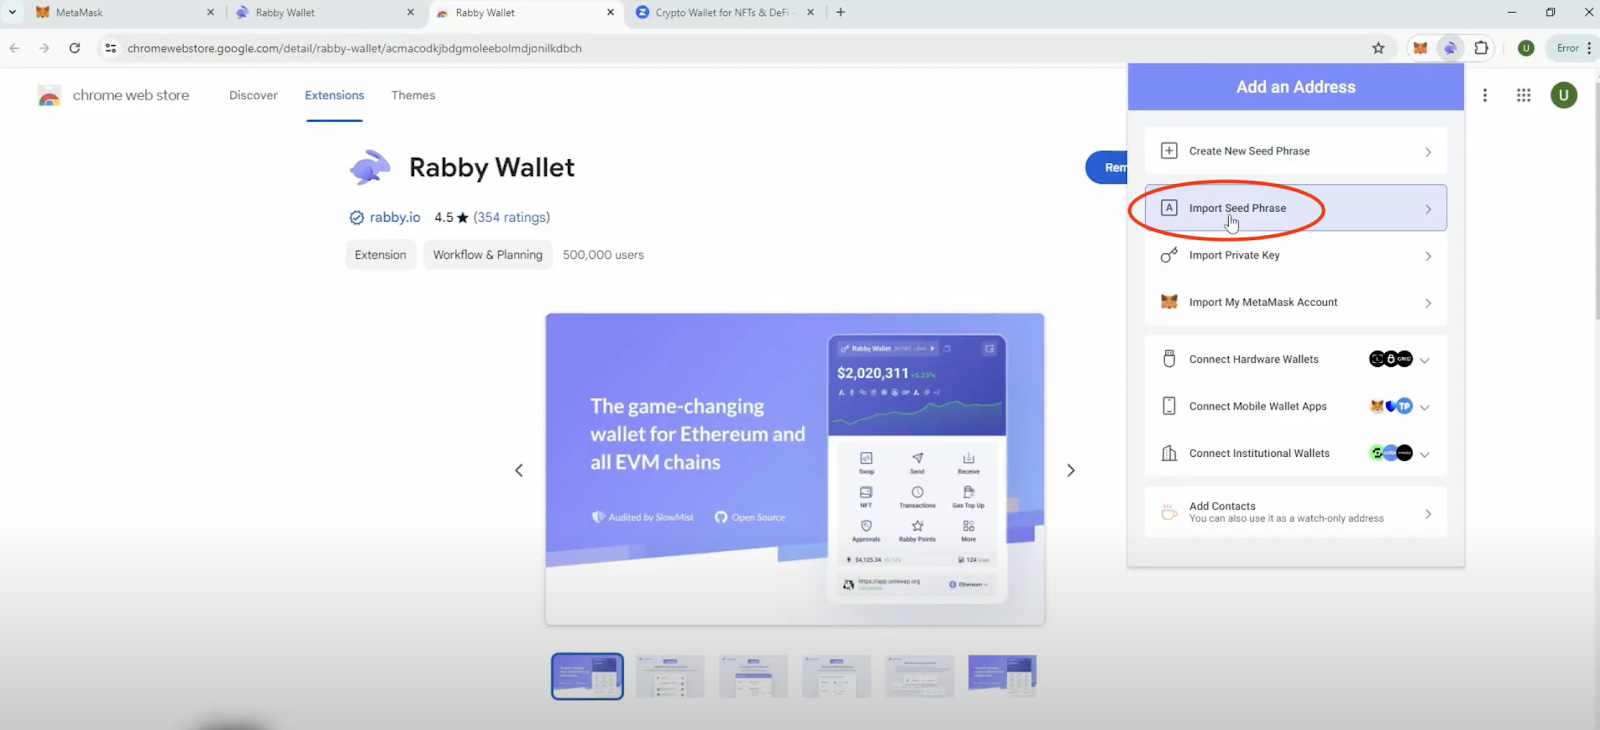This screenshot has height=730, width=1600.
Task: Open Import My MetaMask Account chevron
Action: pos(1428,303)
